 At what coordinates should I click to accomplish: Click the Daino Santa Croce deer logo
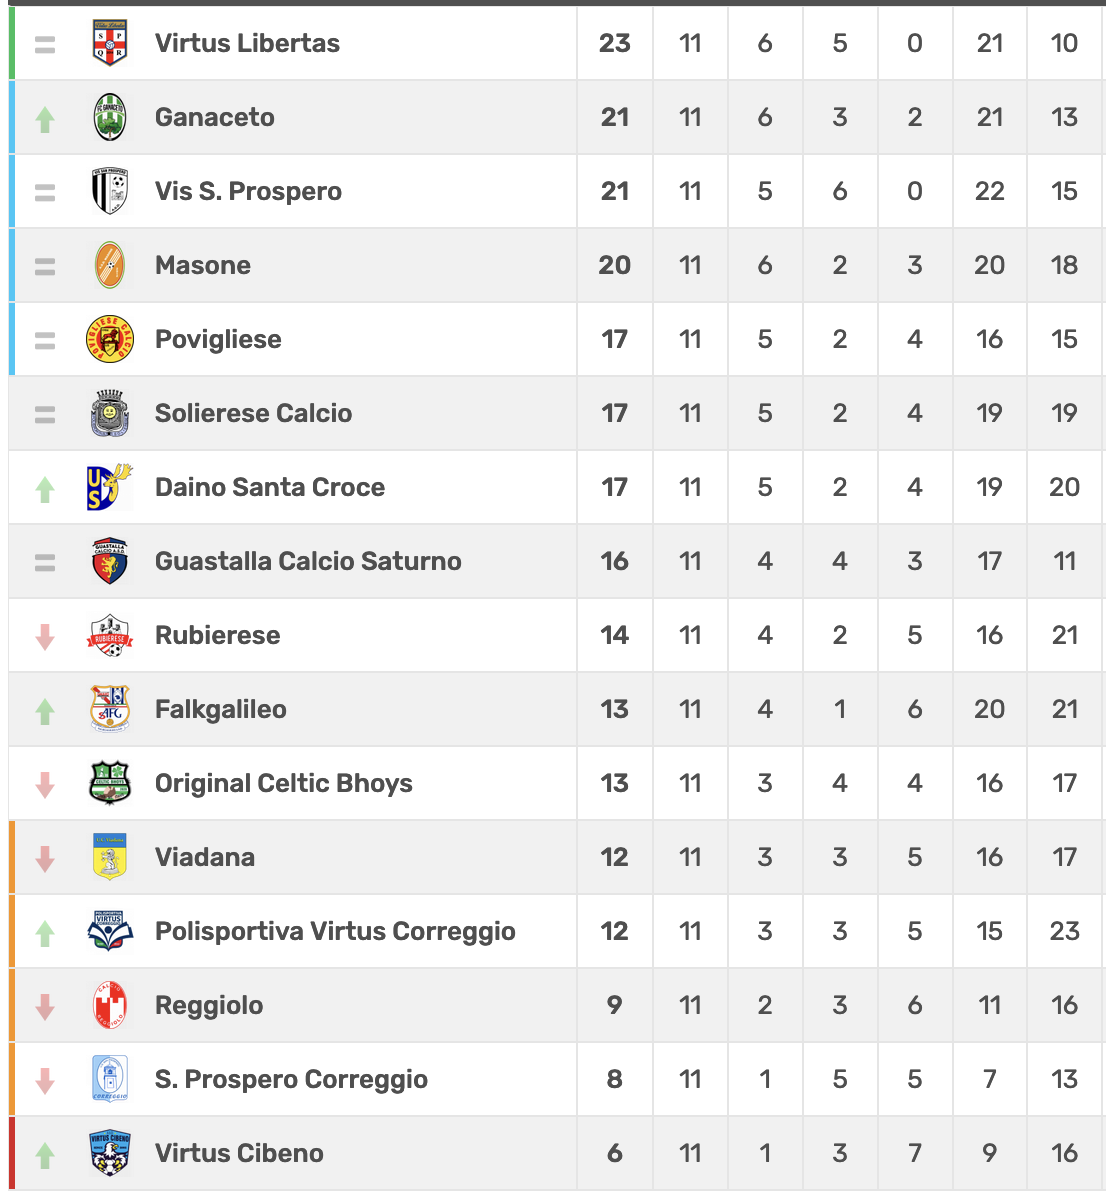(x=110, y=487)
